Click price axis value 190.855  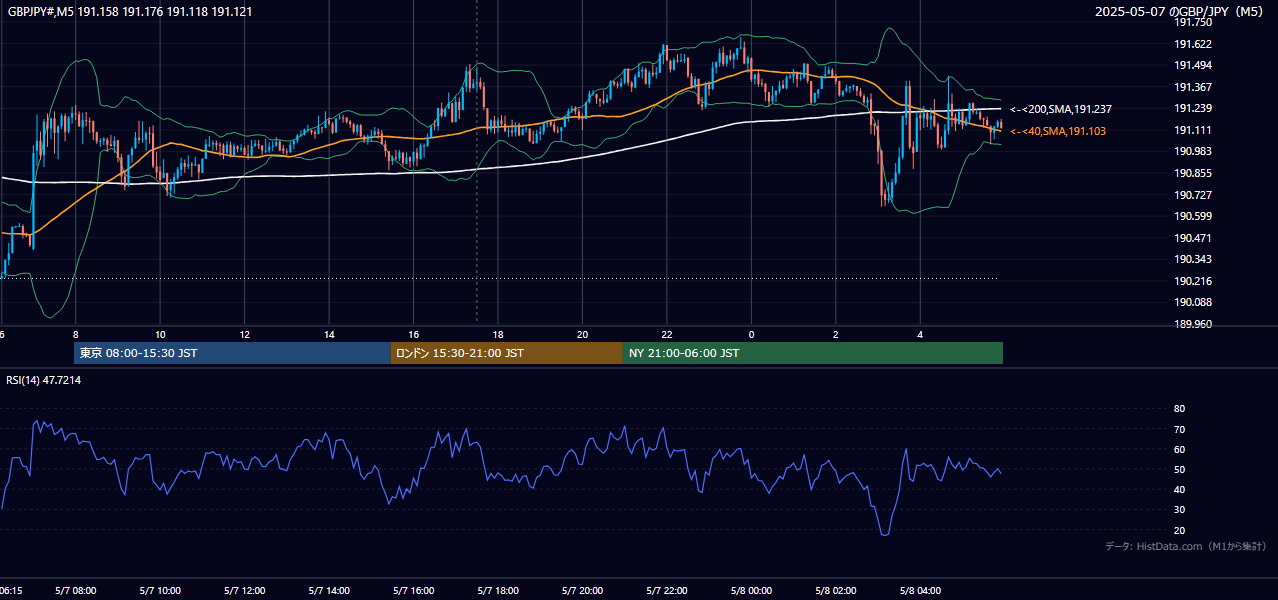click(1192, 173)
